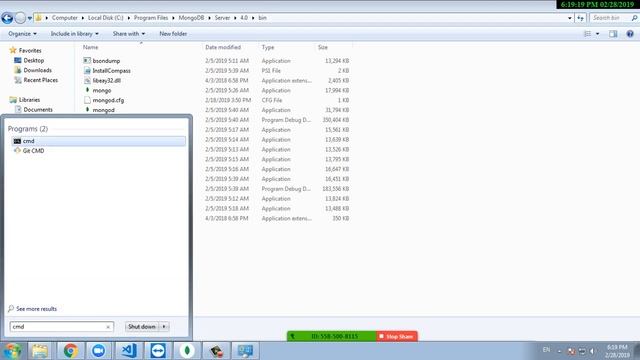
Task: Select the bsondump file
Action: coord(106,61)
